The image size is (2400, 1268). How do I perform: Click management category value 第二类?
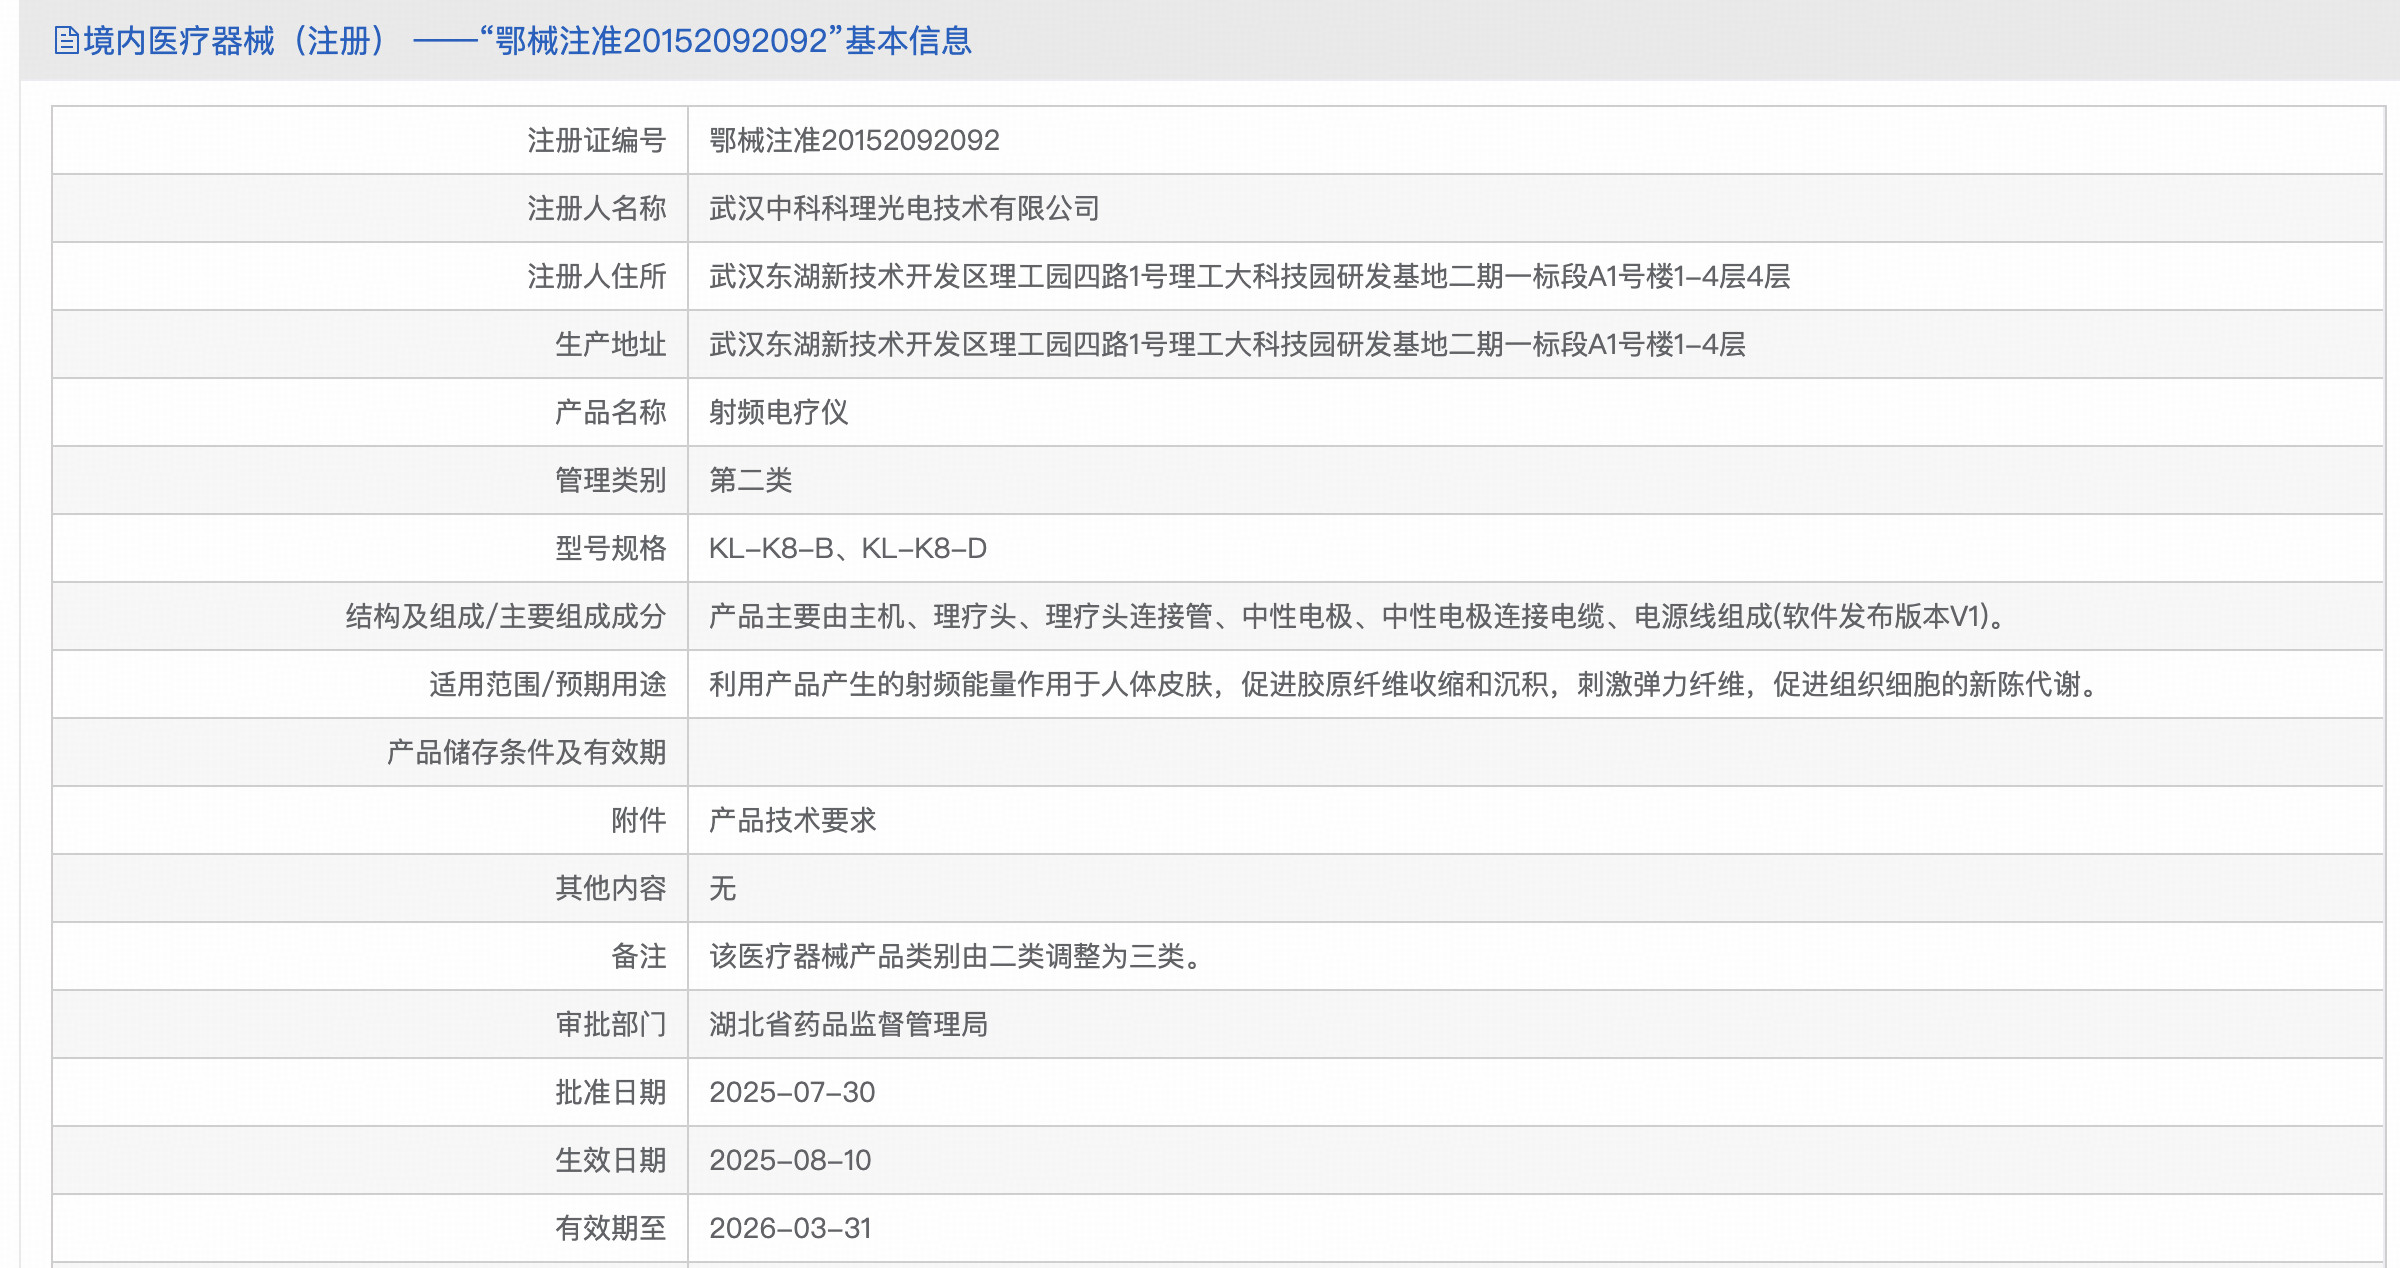pyautogui.click(x=750, y=480)
